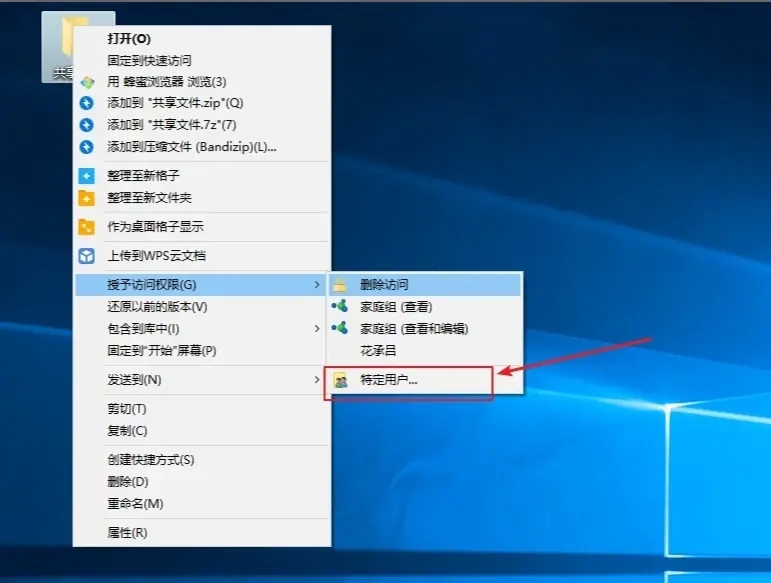Click the 整理至新格子 blue plus icon
The width and height of the screenshot is (771, 583).
click(x=87, y=176)
